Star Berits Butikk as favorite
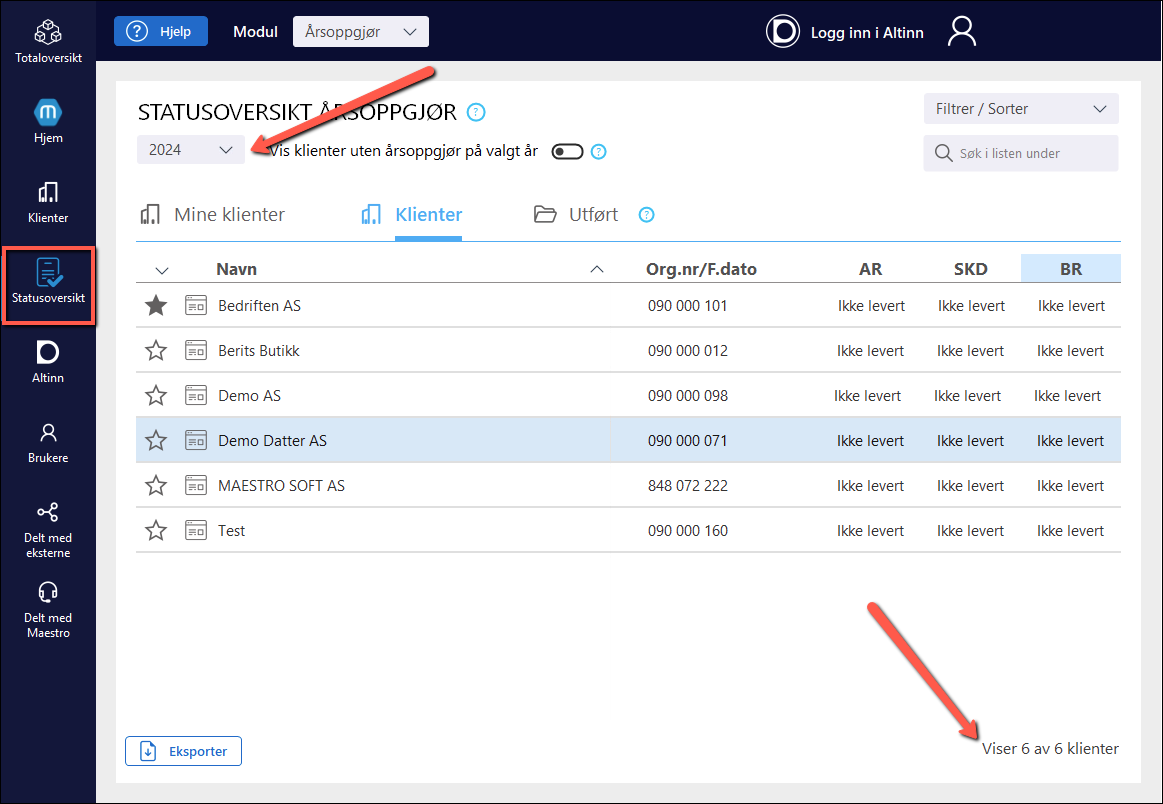The width and height of the screenshot is (1163, 804). (156, 350)
